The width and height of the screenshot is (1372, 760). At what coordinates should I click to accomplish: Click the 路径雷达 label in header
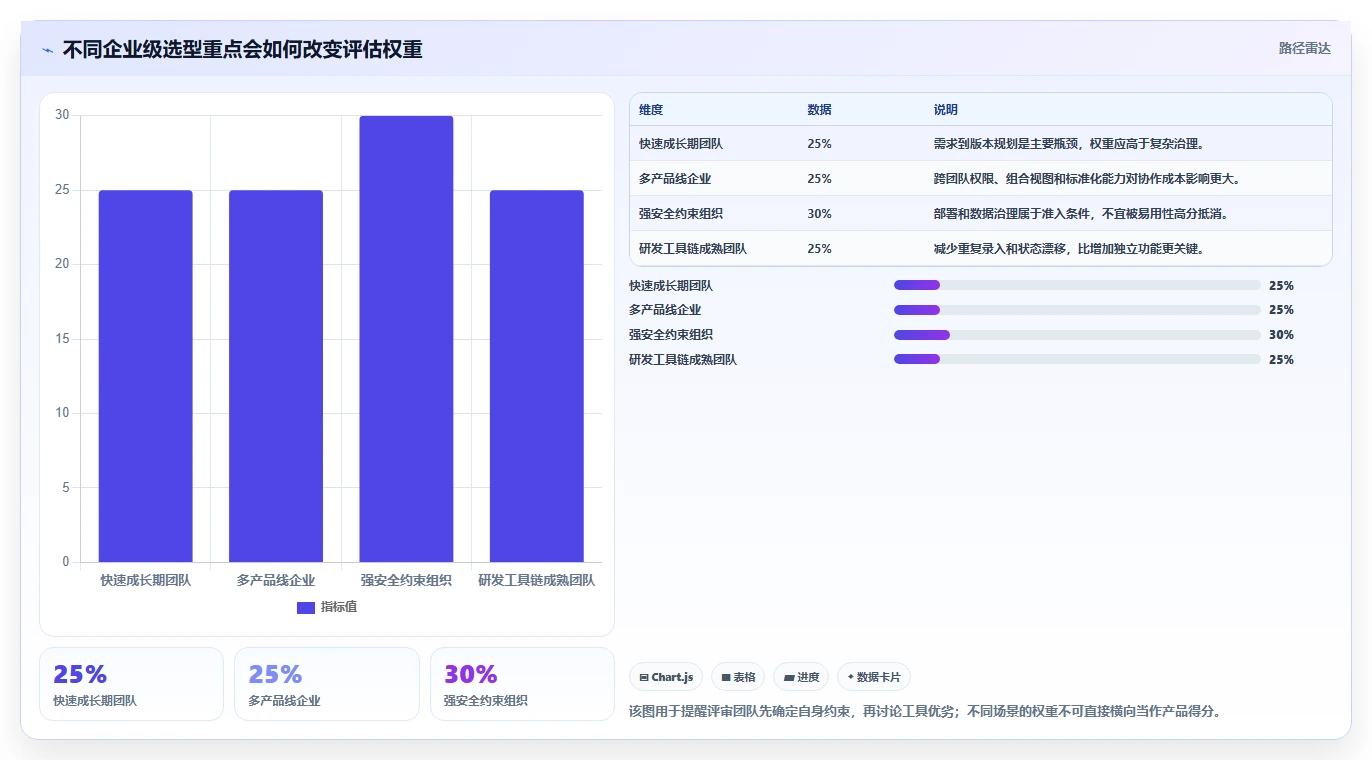(1305, 48)
